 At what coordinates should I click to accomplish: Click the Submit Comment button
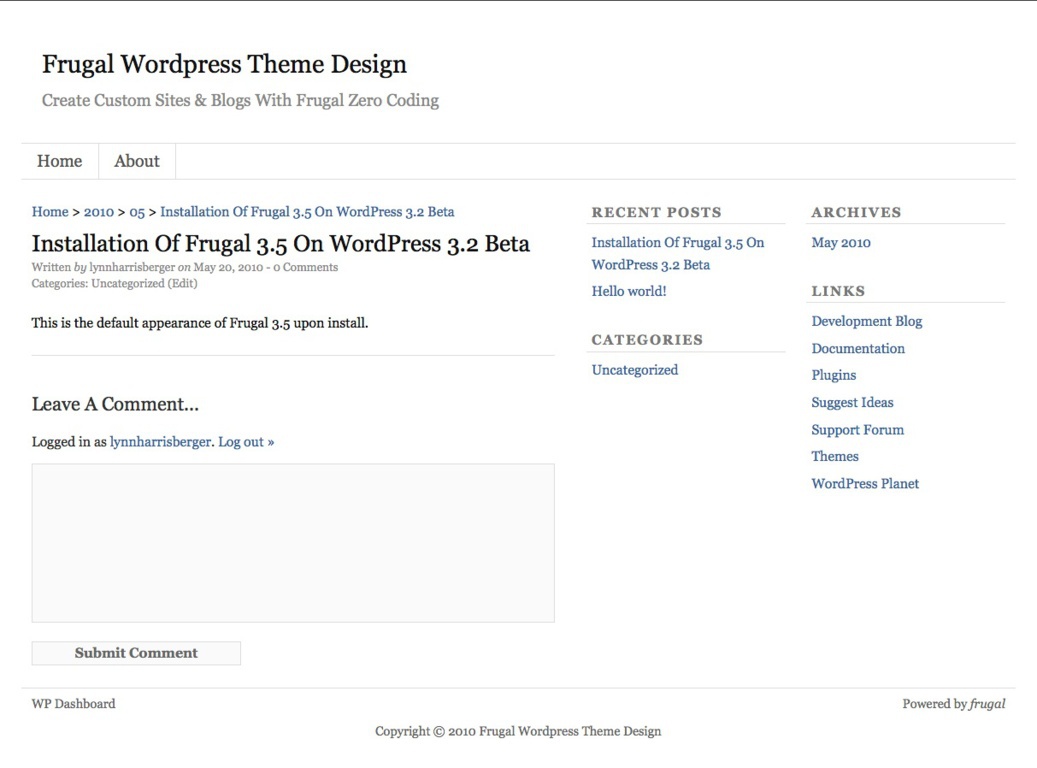click(136, 653)
